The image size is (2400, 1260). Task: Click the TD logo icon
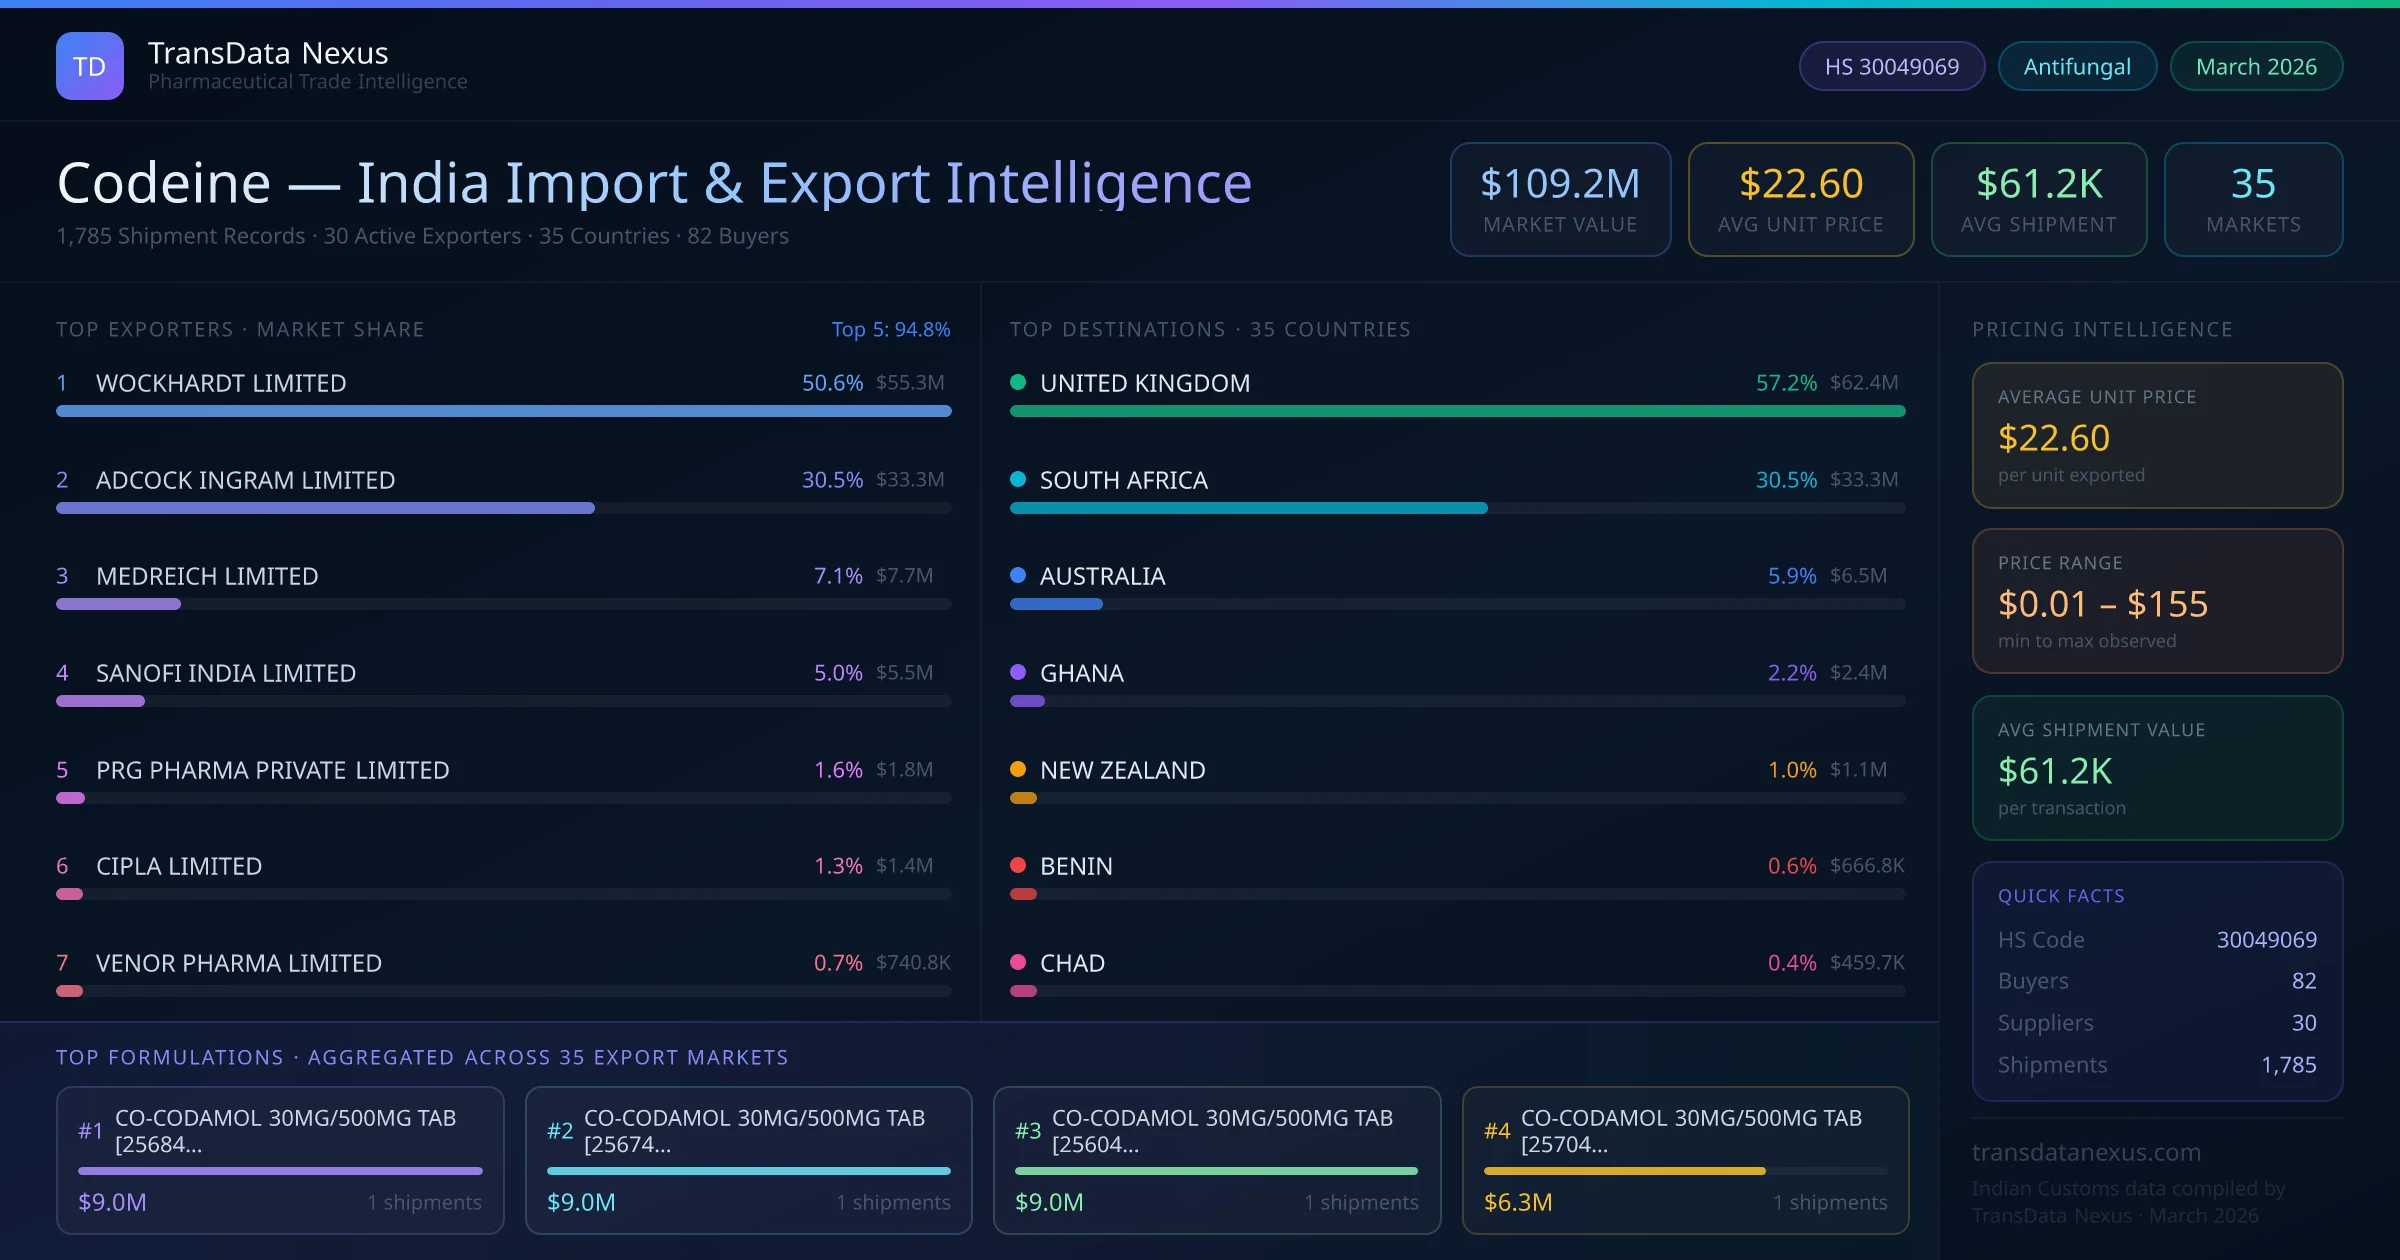90,65
